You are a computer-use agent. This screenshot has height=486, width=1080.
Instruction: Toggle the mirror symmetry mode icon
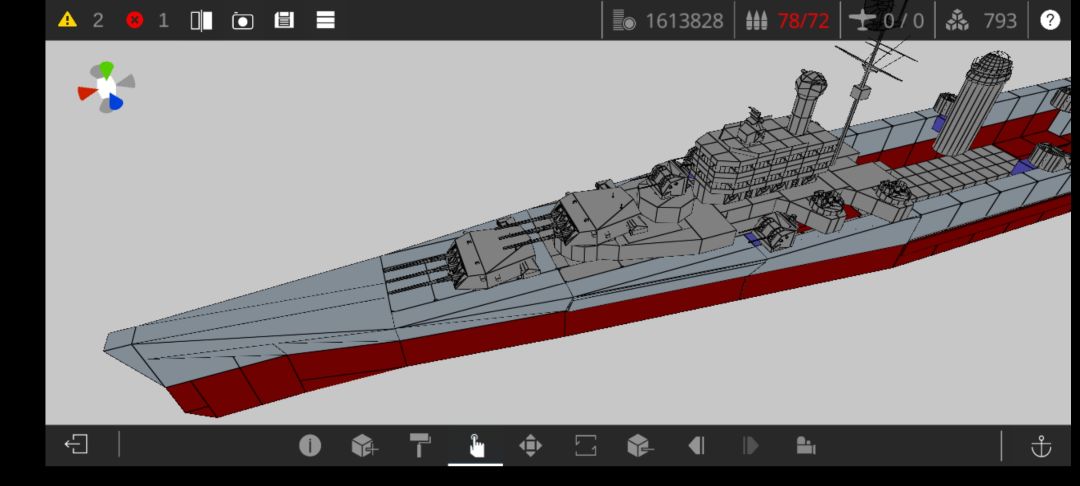coord(202,20)
